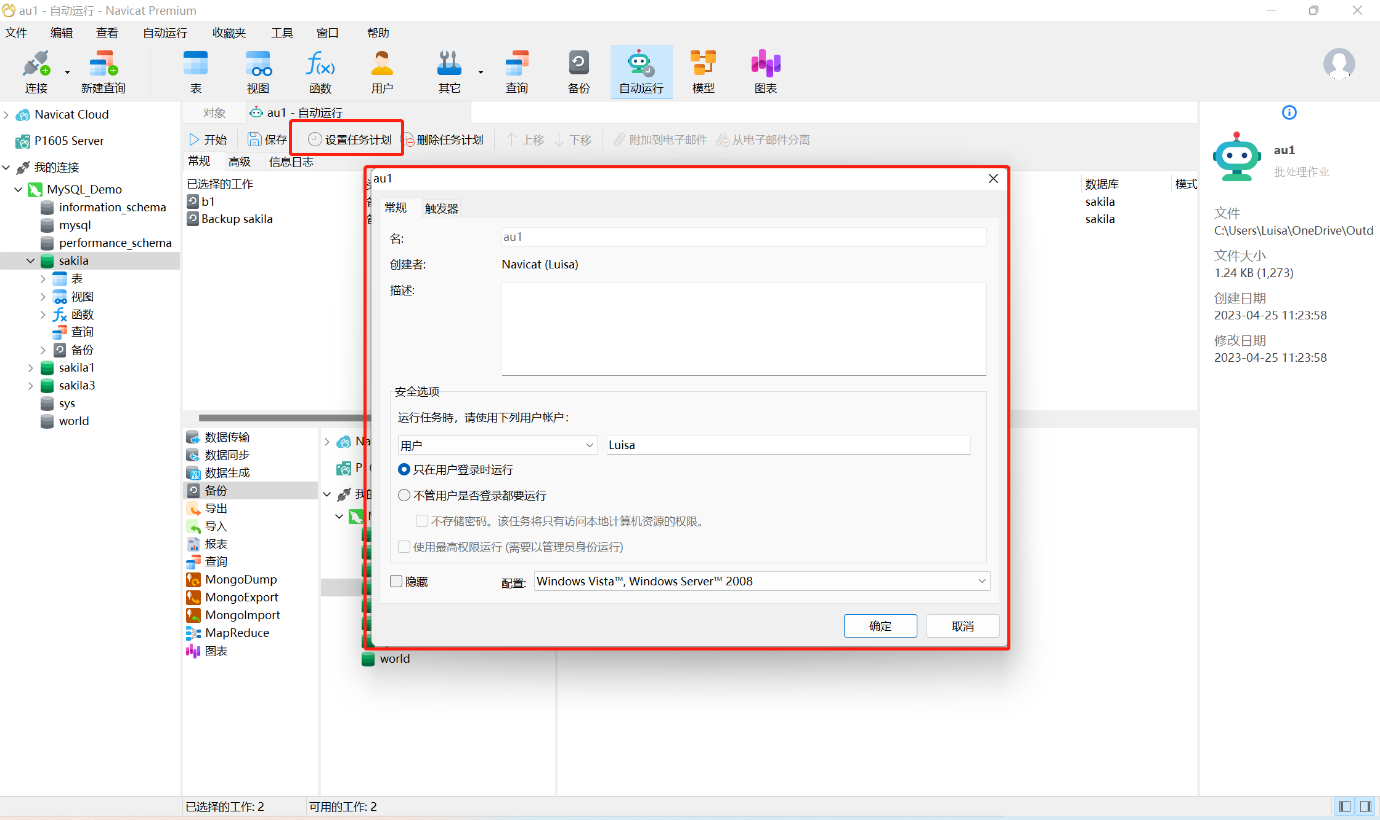Open the 用户 account type dropdown
The image size is (1380, 820).
tap(497, 445)
